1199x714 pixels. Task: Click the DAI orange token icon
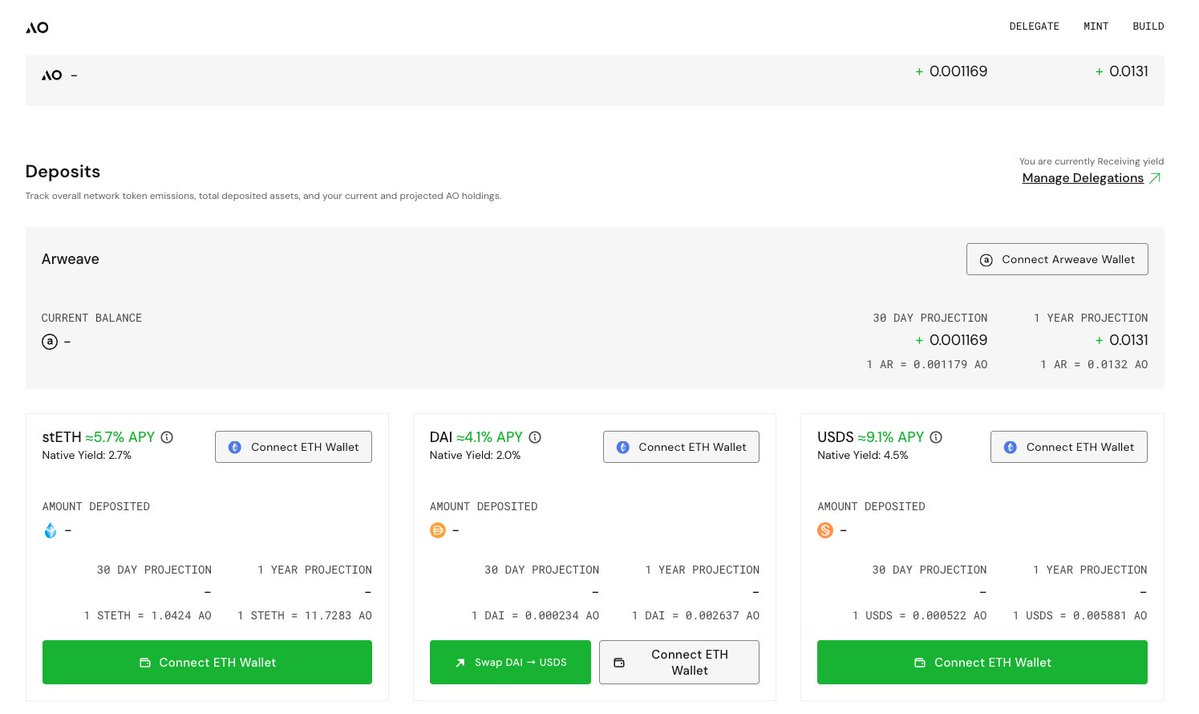coord(437,531)
